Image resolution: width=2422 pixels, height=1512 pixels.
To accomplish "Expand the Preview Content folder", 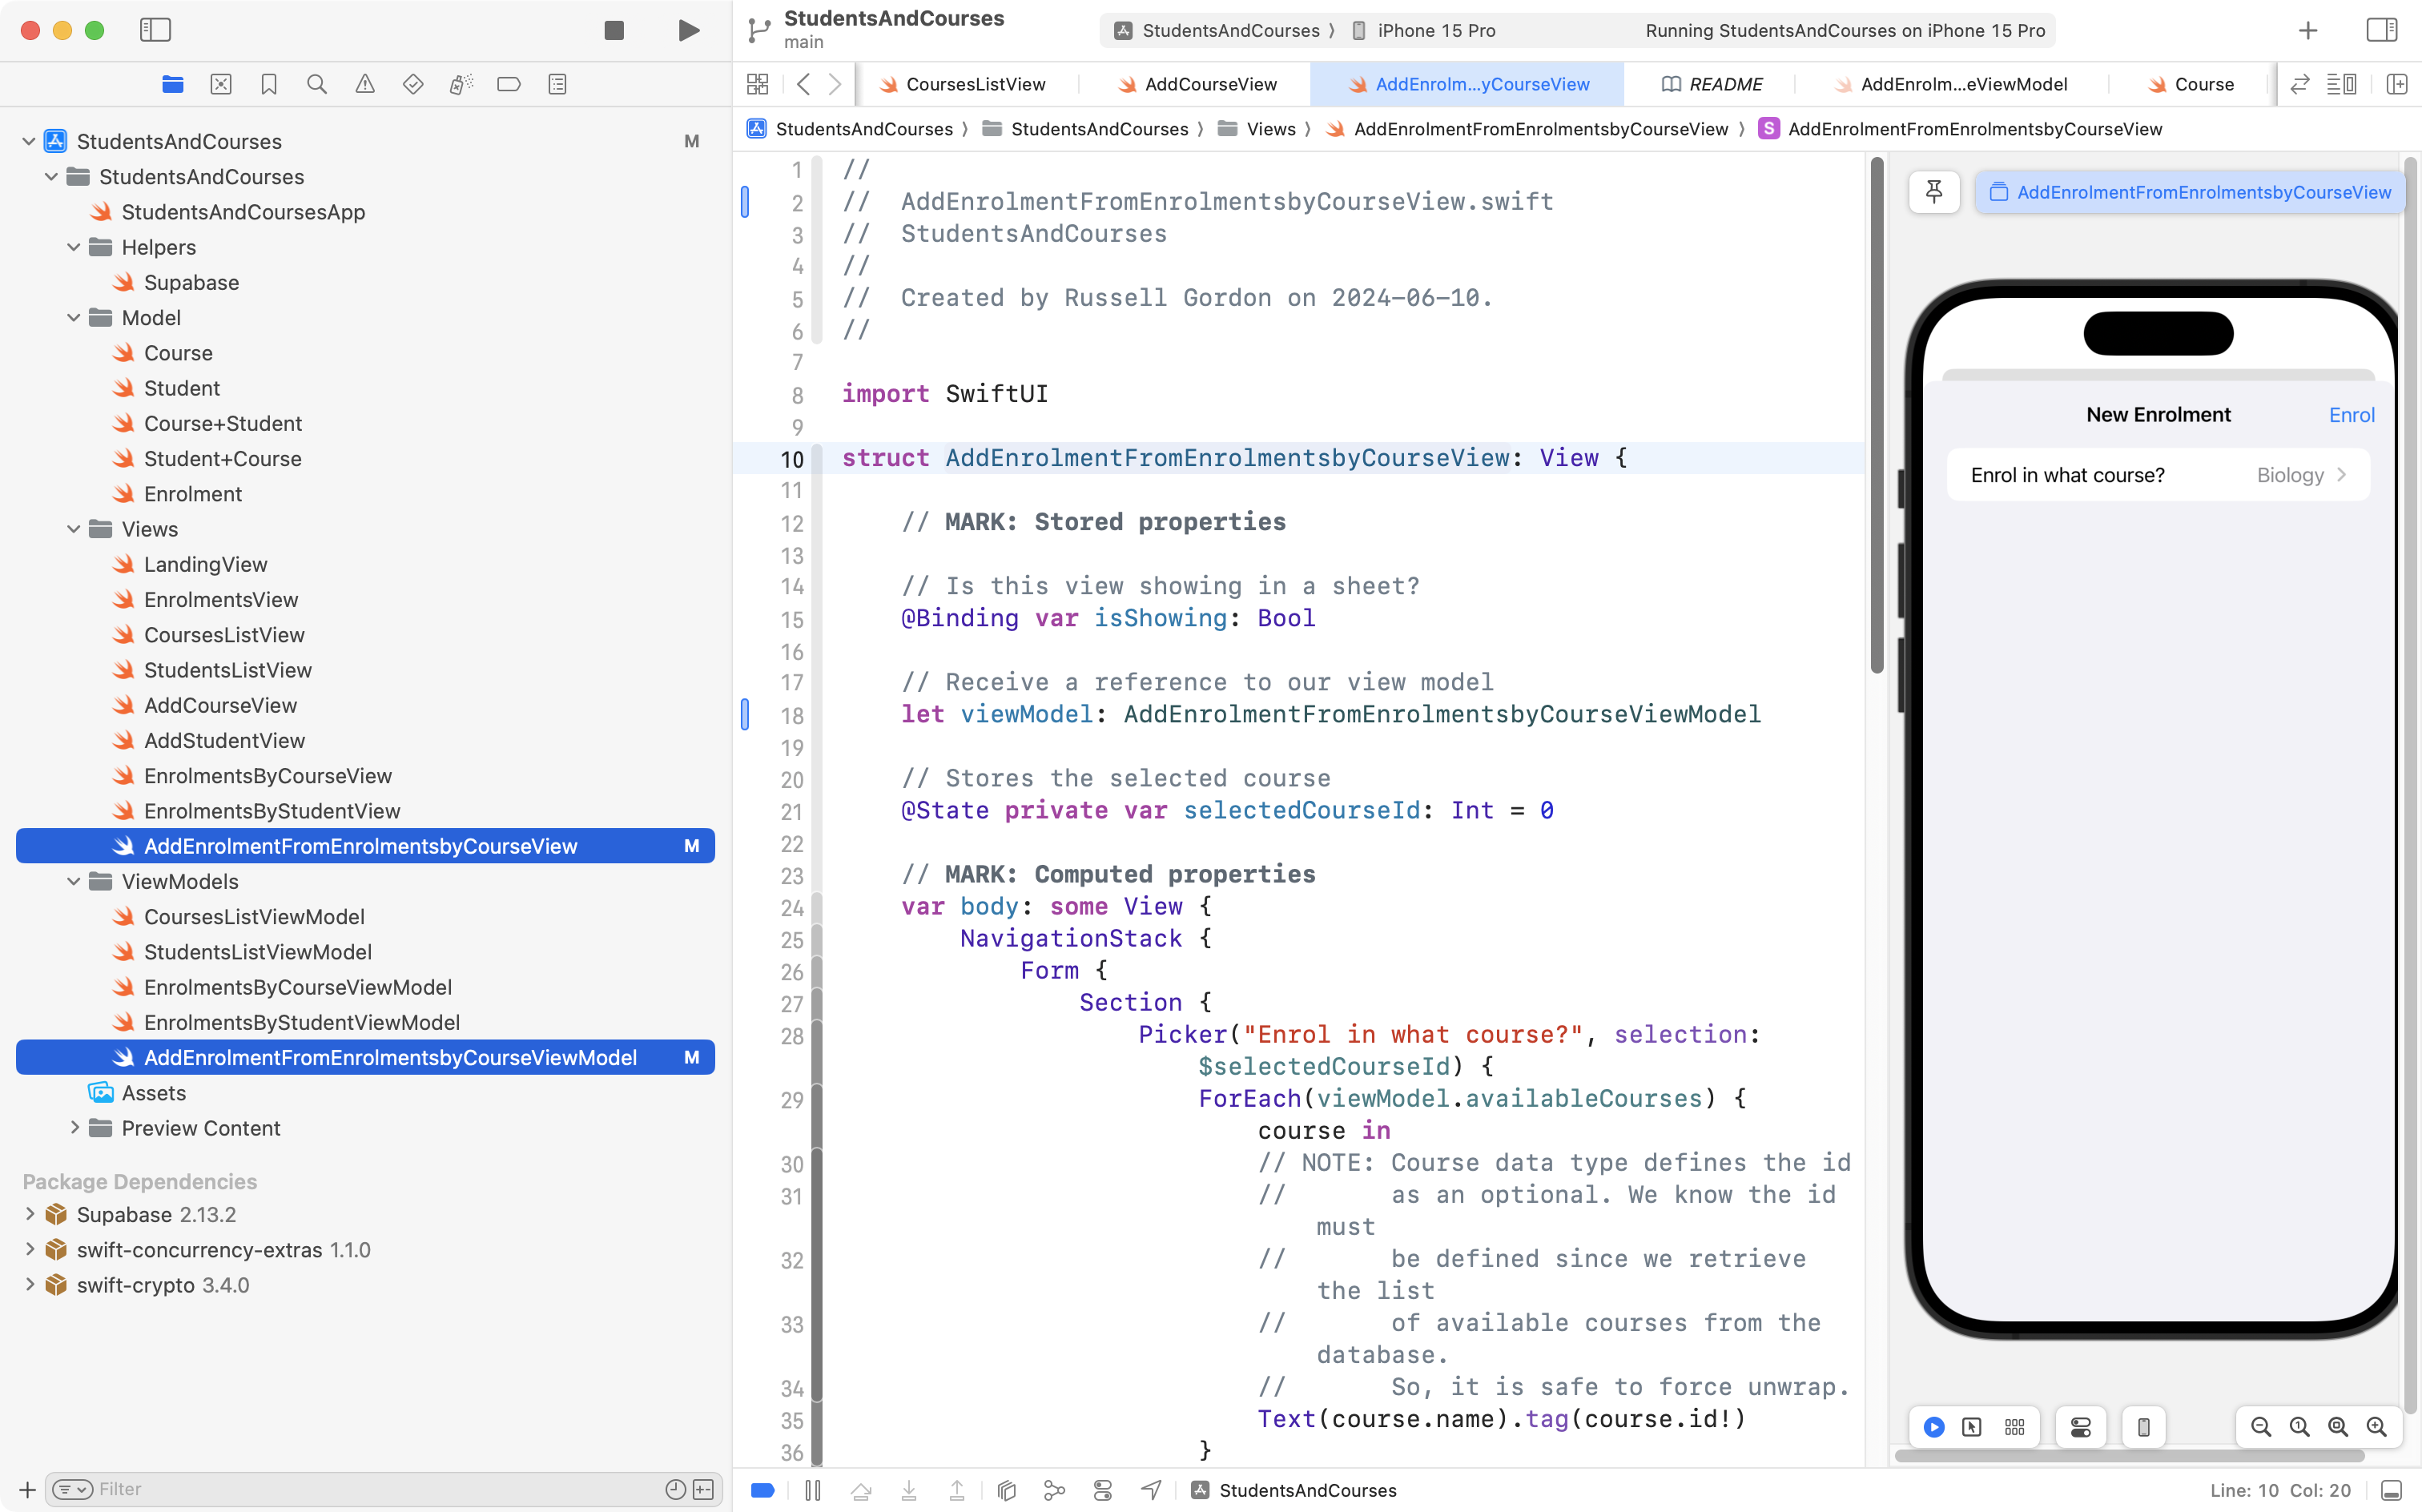I will (75, 1128).
